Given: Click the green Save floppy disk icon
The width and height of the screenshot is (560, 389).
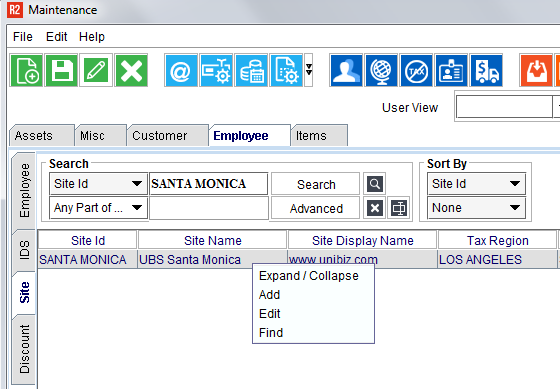Looking at the screenshot, I should pos(61,70).
